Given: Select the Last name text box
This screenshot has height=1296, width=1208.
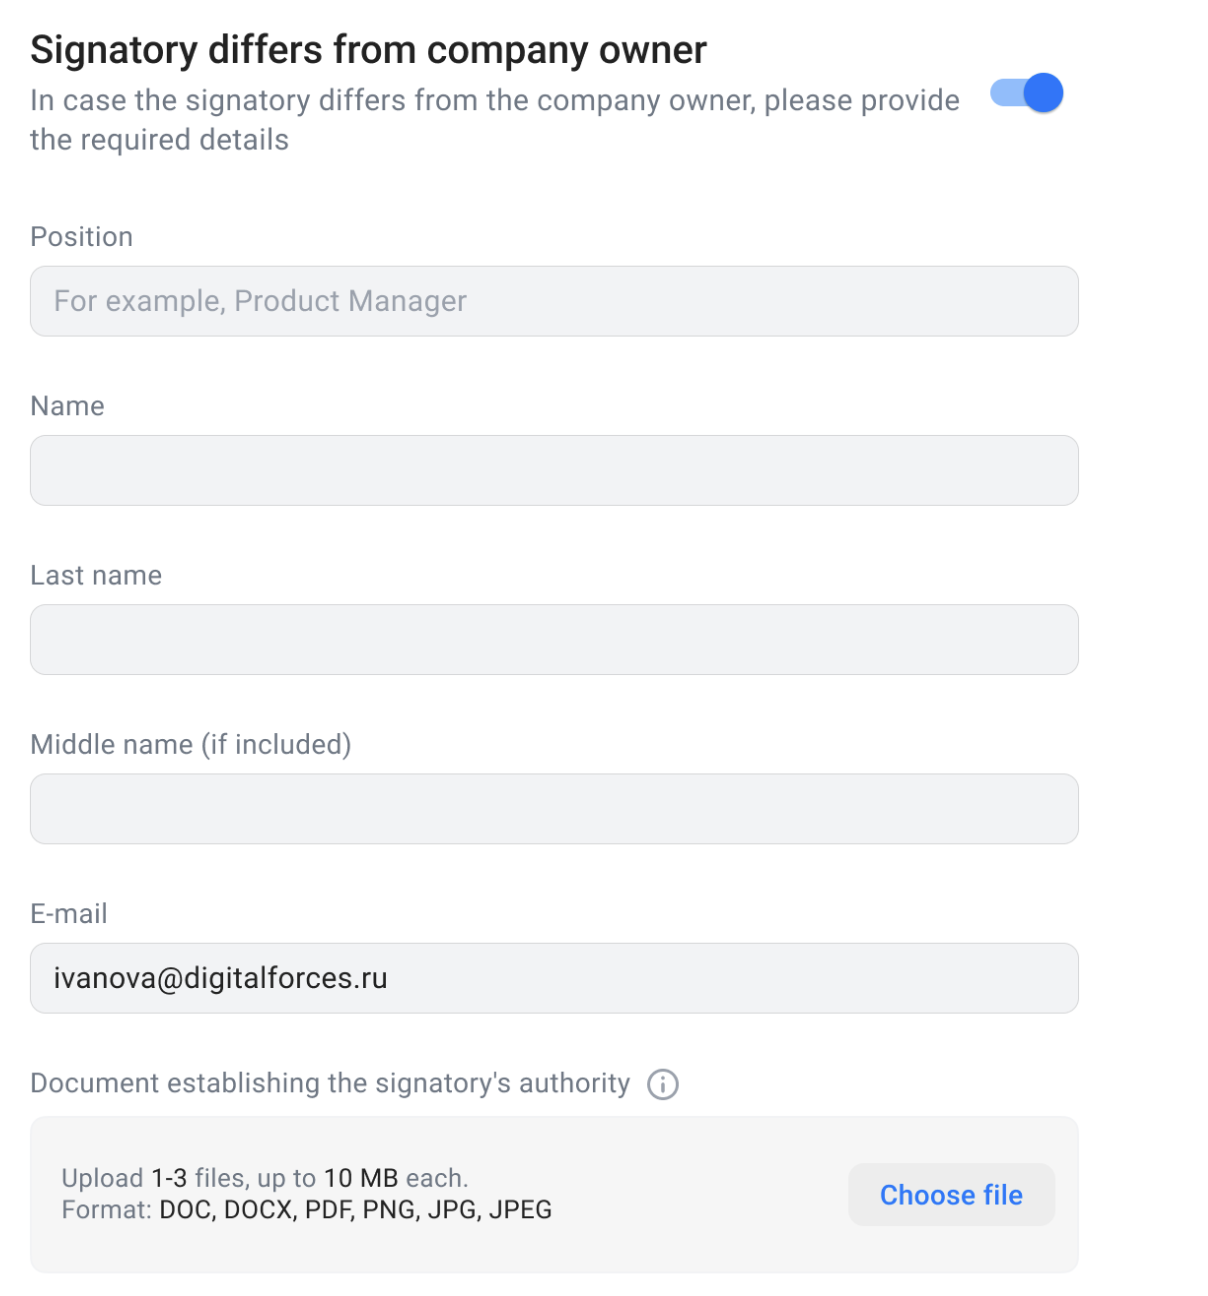Looking at the screenshot, I should click(554, 639).
